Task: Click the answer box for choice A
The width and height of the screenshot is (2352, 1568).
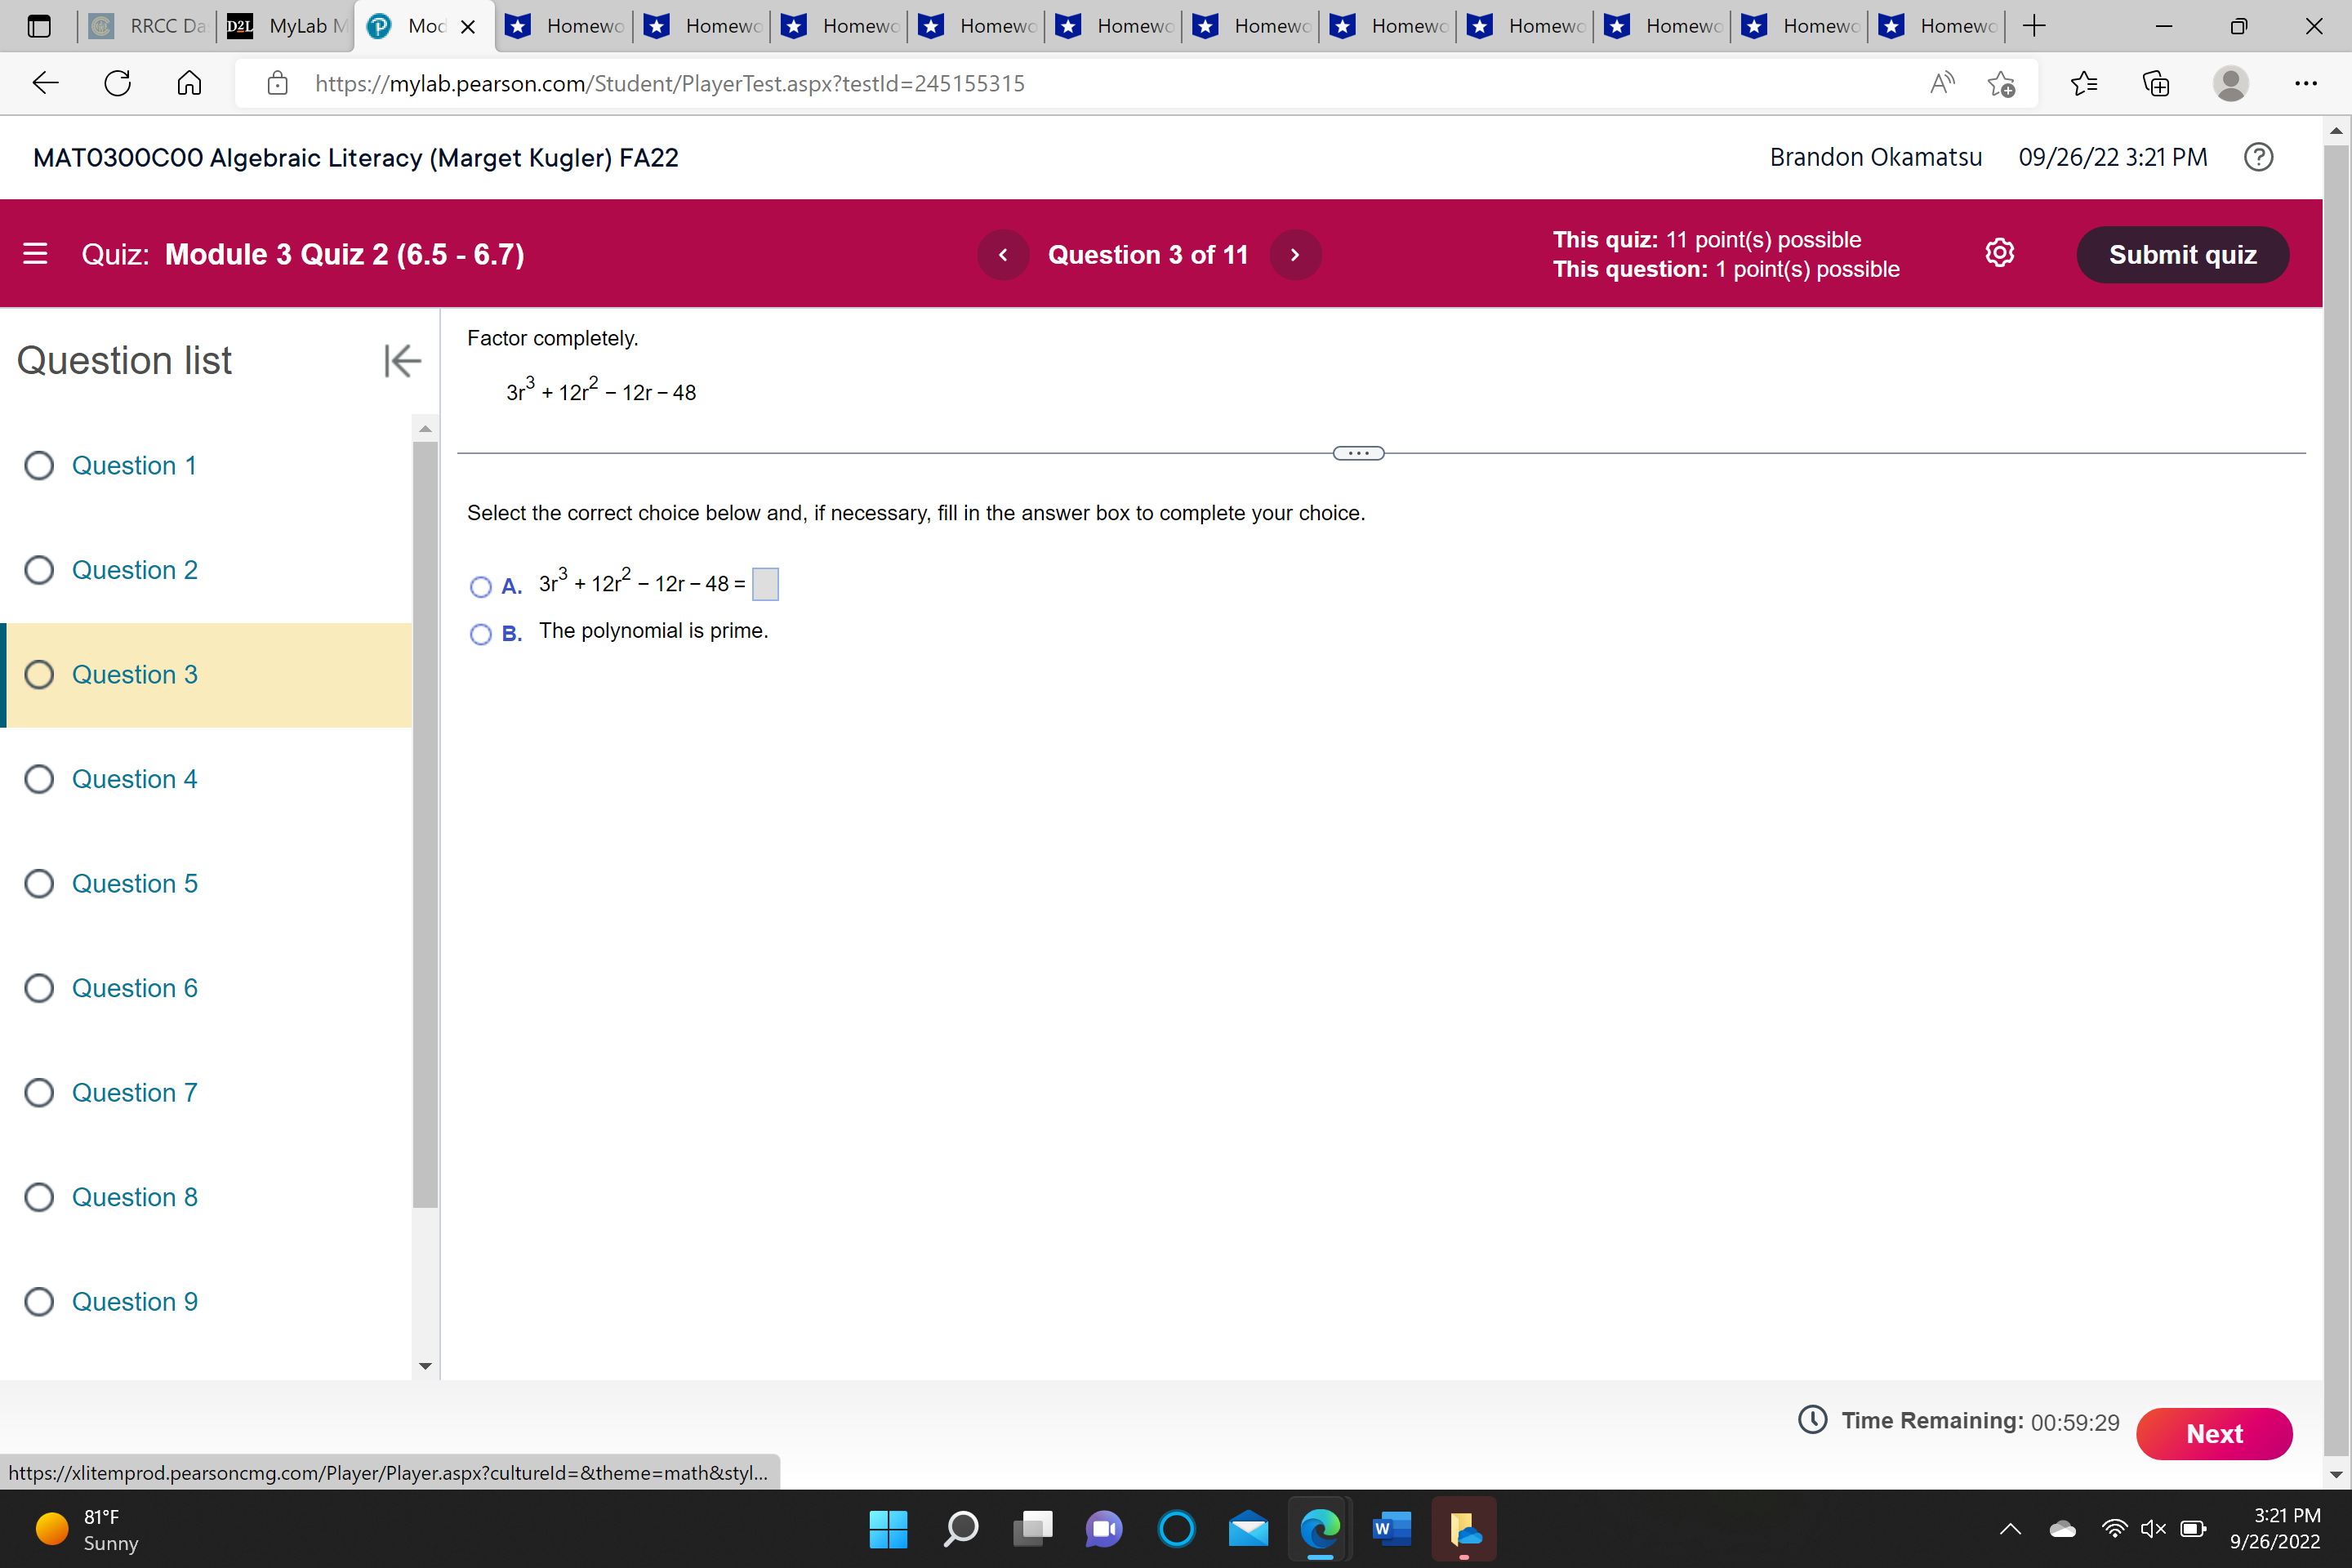Action: 765,584
